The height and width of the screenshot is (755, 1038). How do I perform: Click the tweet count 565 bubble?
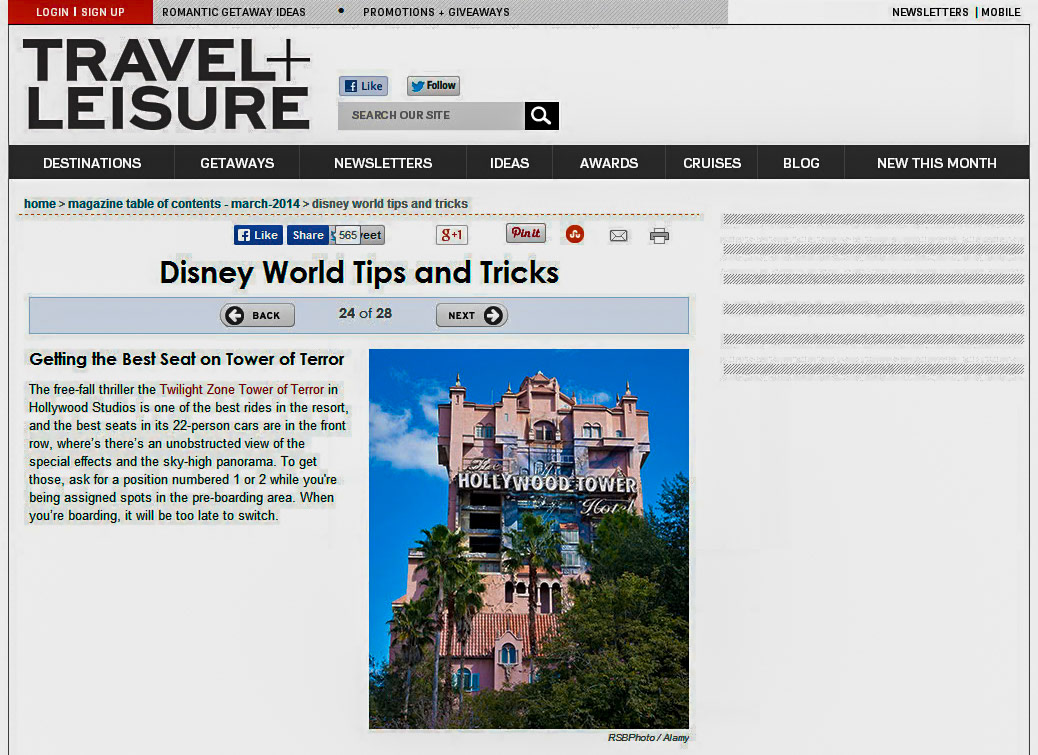[x=348, y=235]
